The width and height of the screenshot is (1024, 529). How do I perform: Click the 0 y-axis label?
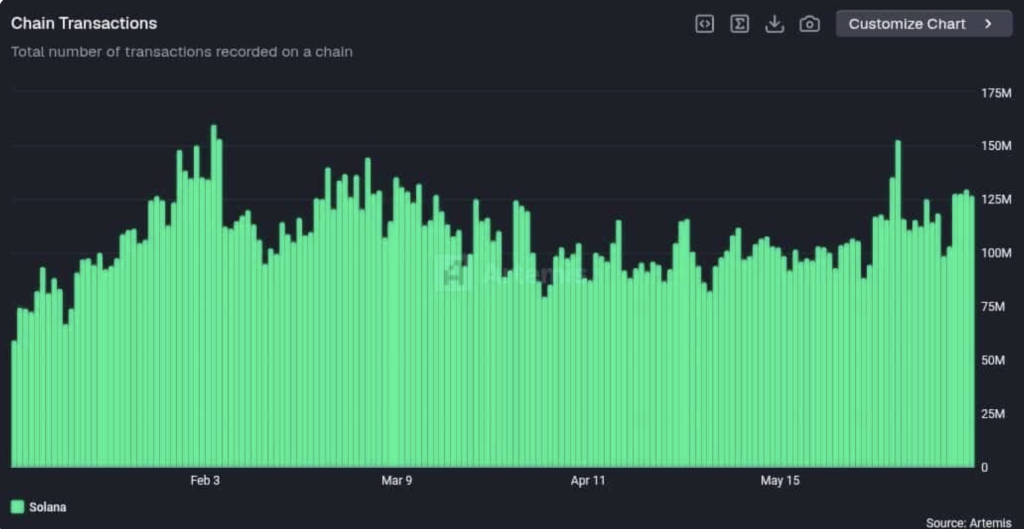coord(984,468)
